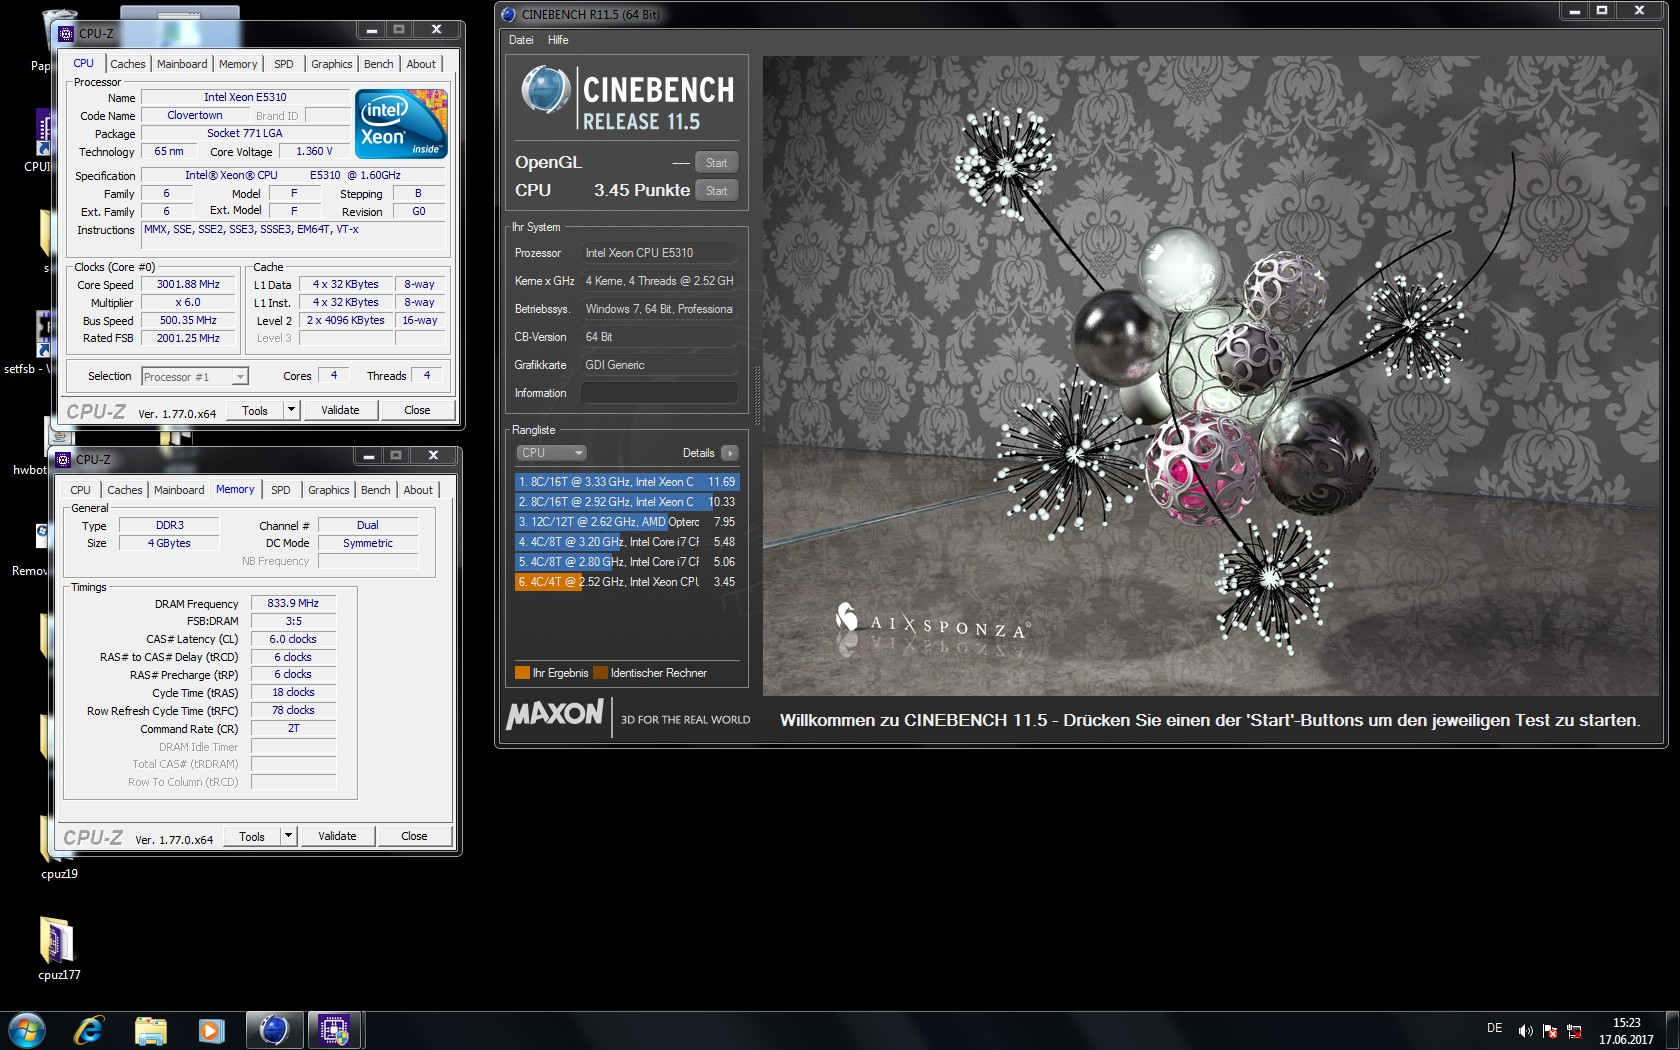
Task: Click Grafikkarte field GDI Generic
Action: [x=659, y=365]
